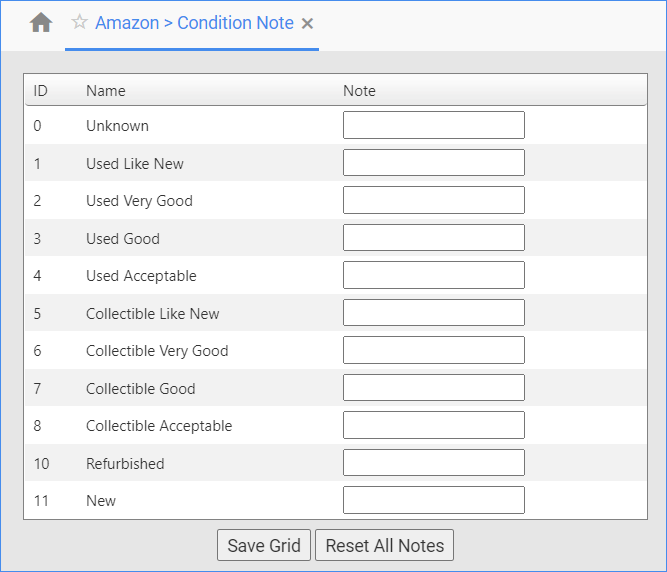Click the ID column header
667x572 pixels.
pyautogui.click(x=41, y=91)
